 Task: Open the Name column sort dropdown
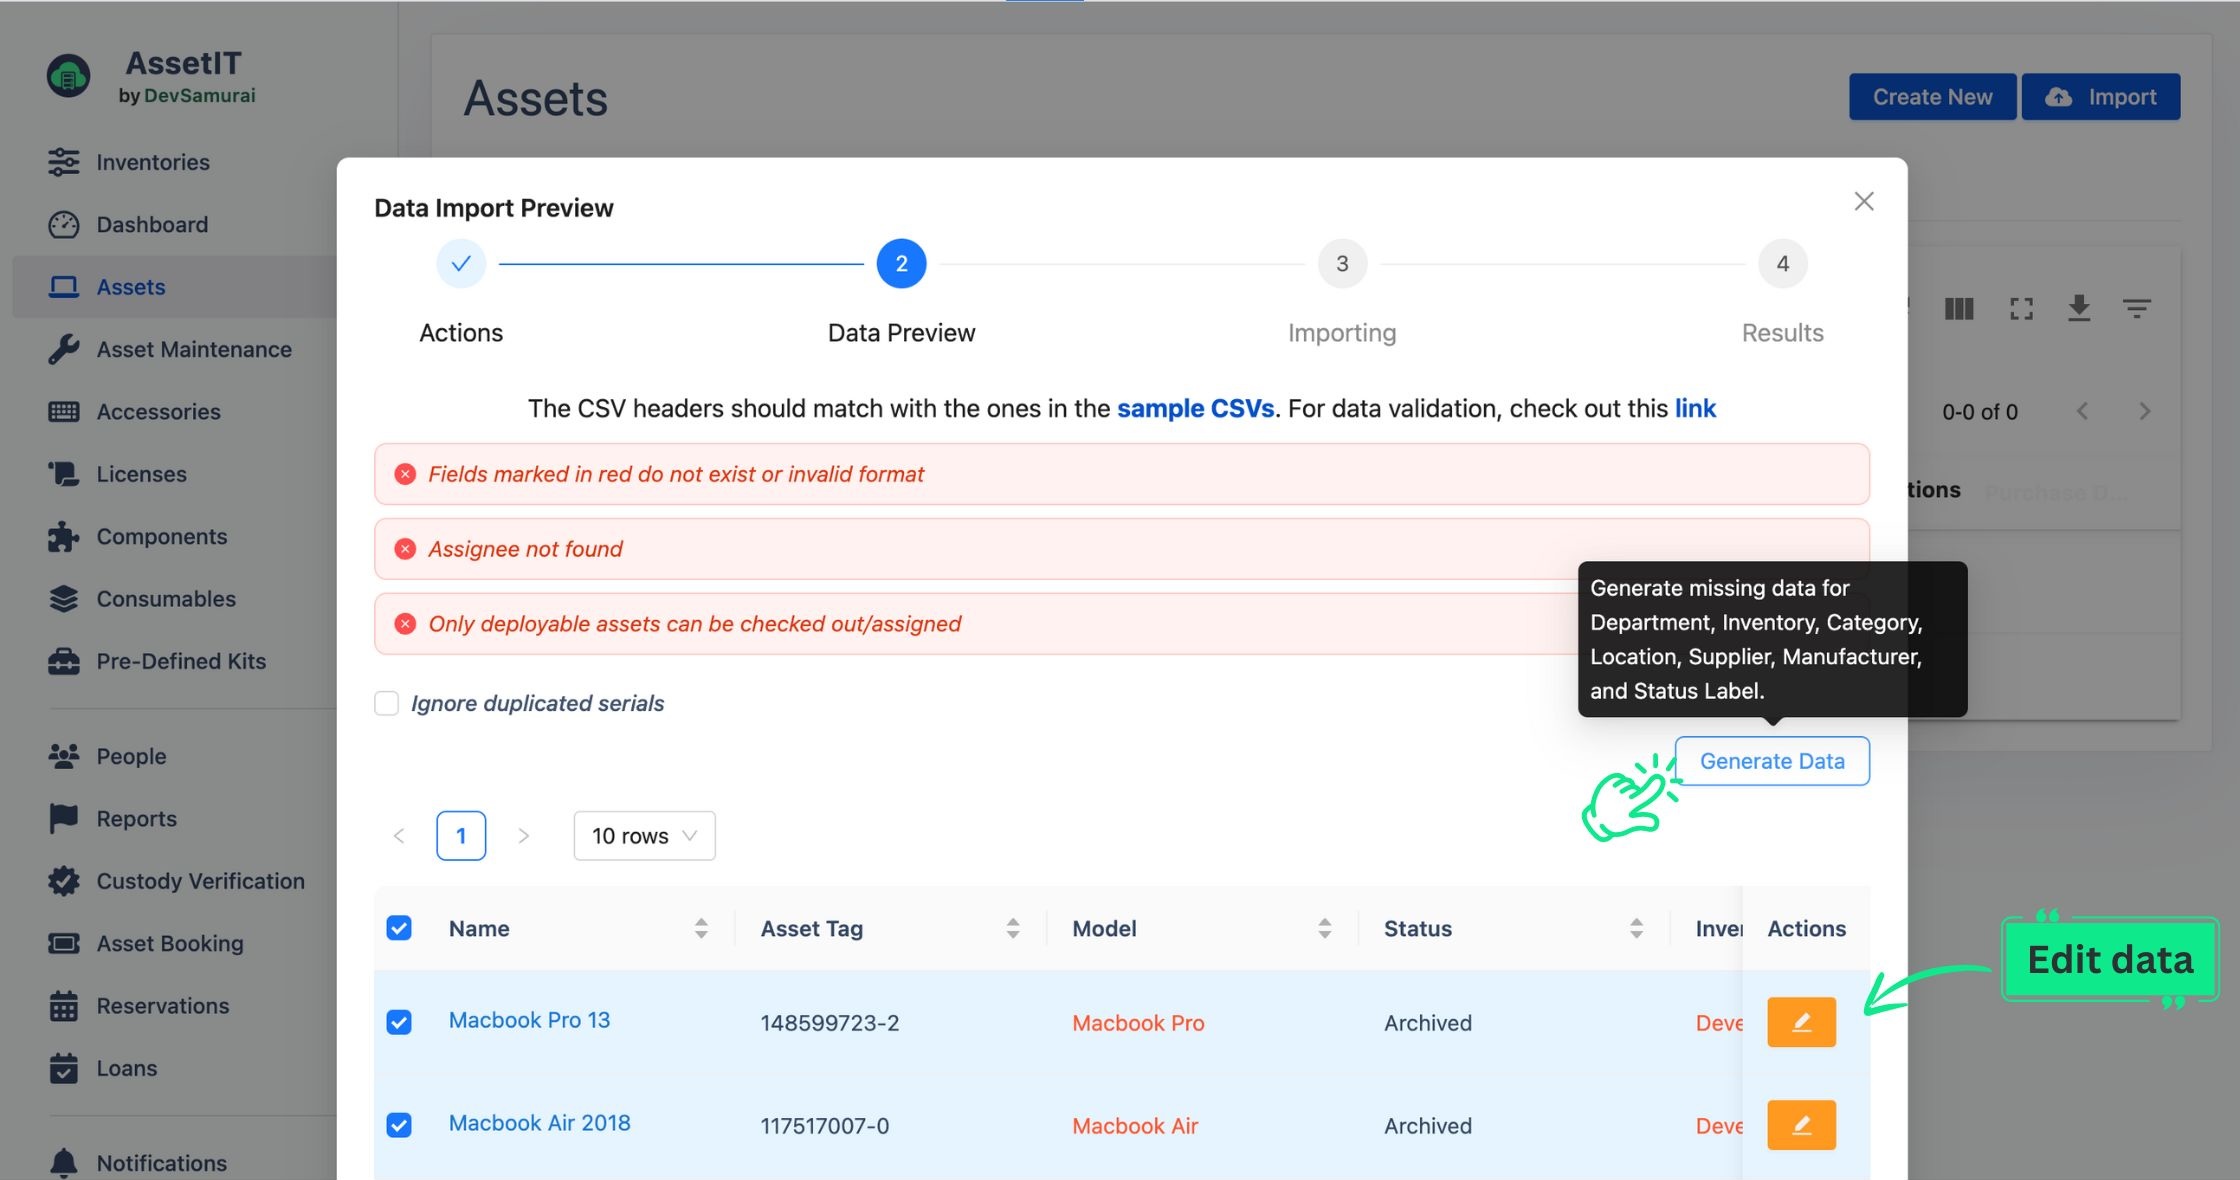pyautogui.click(x=701, y=928)
